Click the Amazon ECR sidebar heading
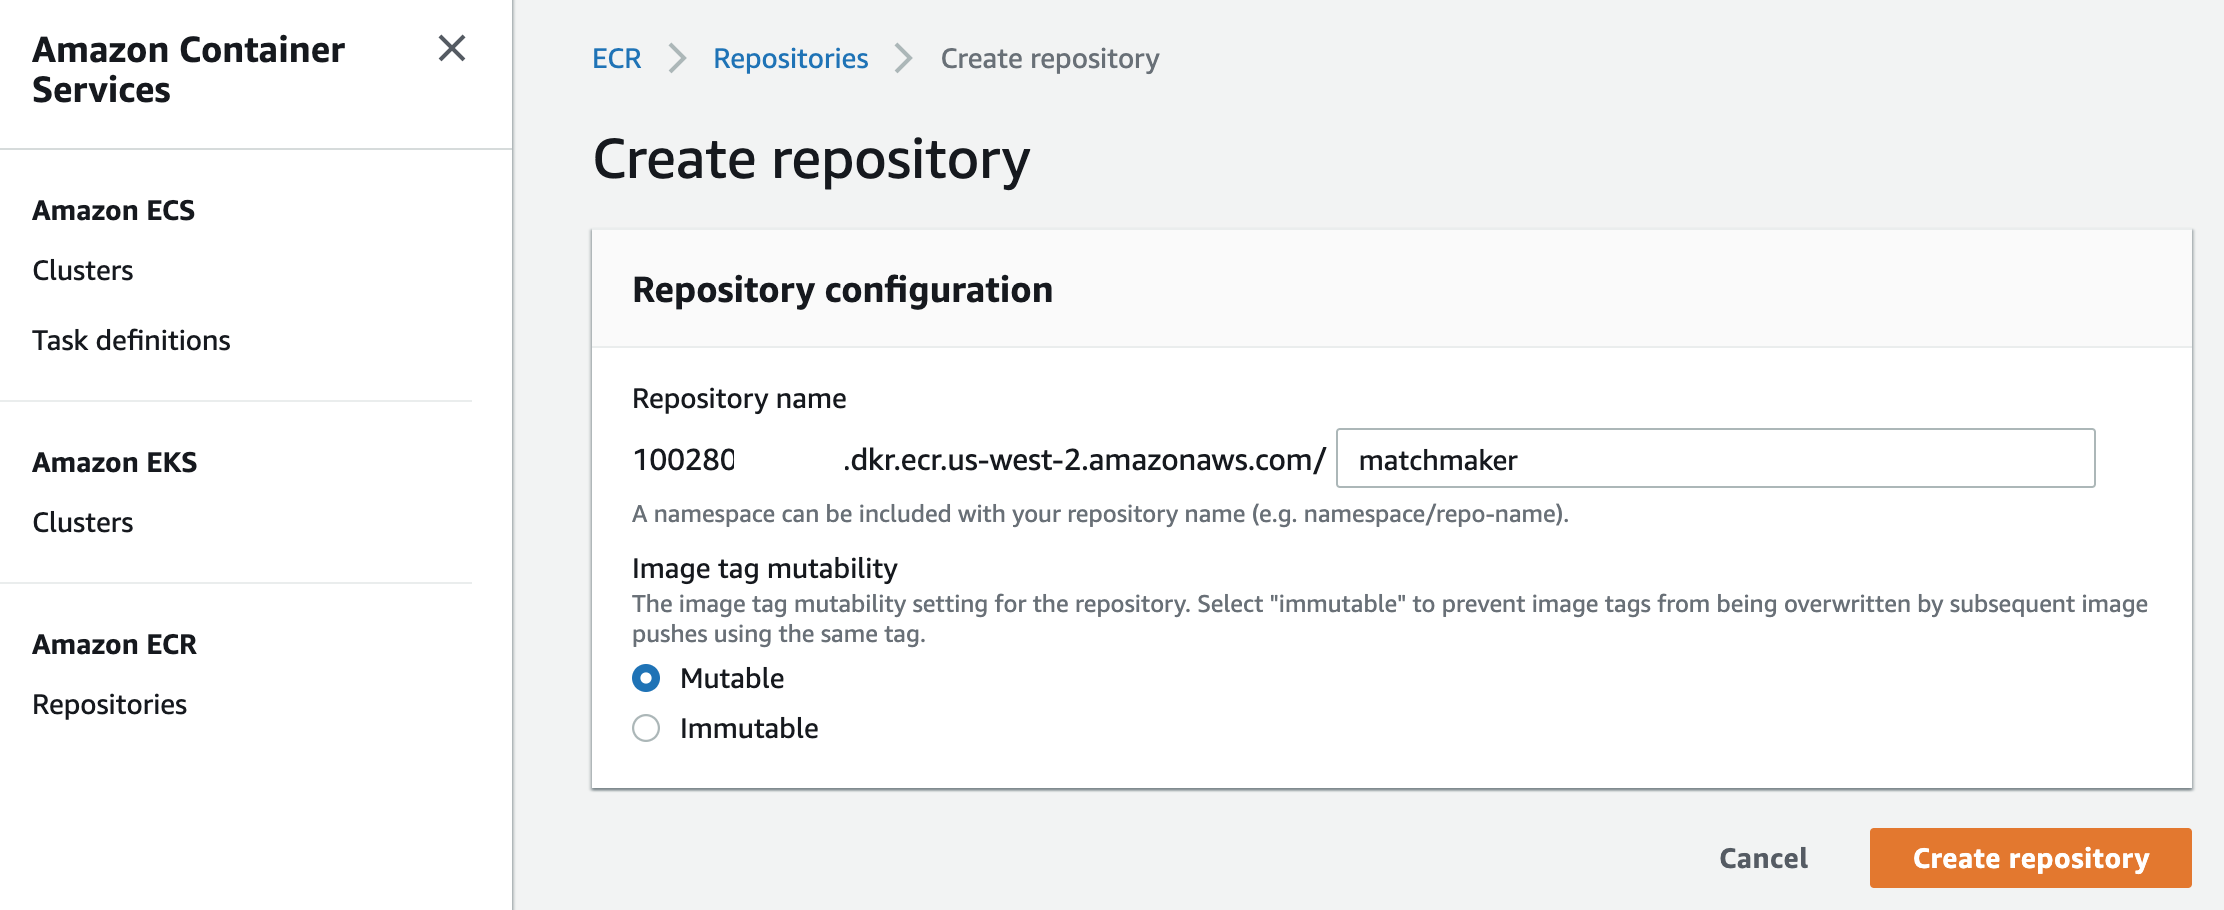The height and width of the screenshot is (910, 2224). click(115, 644)
